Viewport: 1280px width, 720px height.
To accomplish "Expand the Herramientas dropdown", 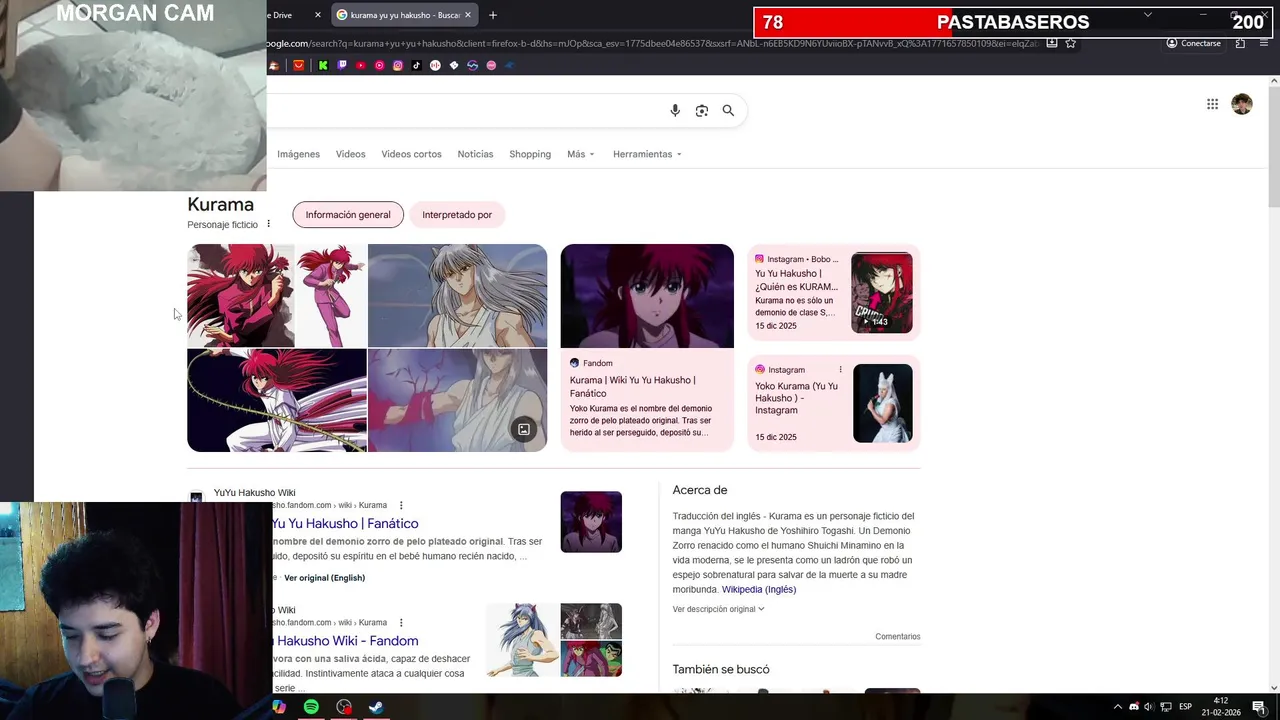I will pos(647,154).
